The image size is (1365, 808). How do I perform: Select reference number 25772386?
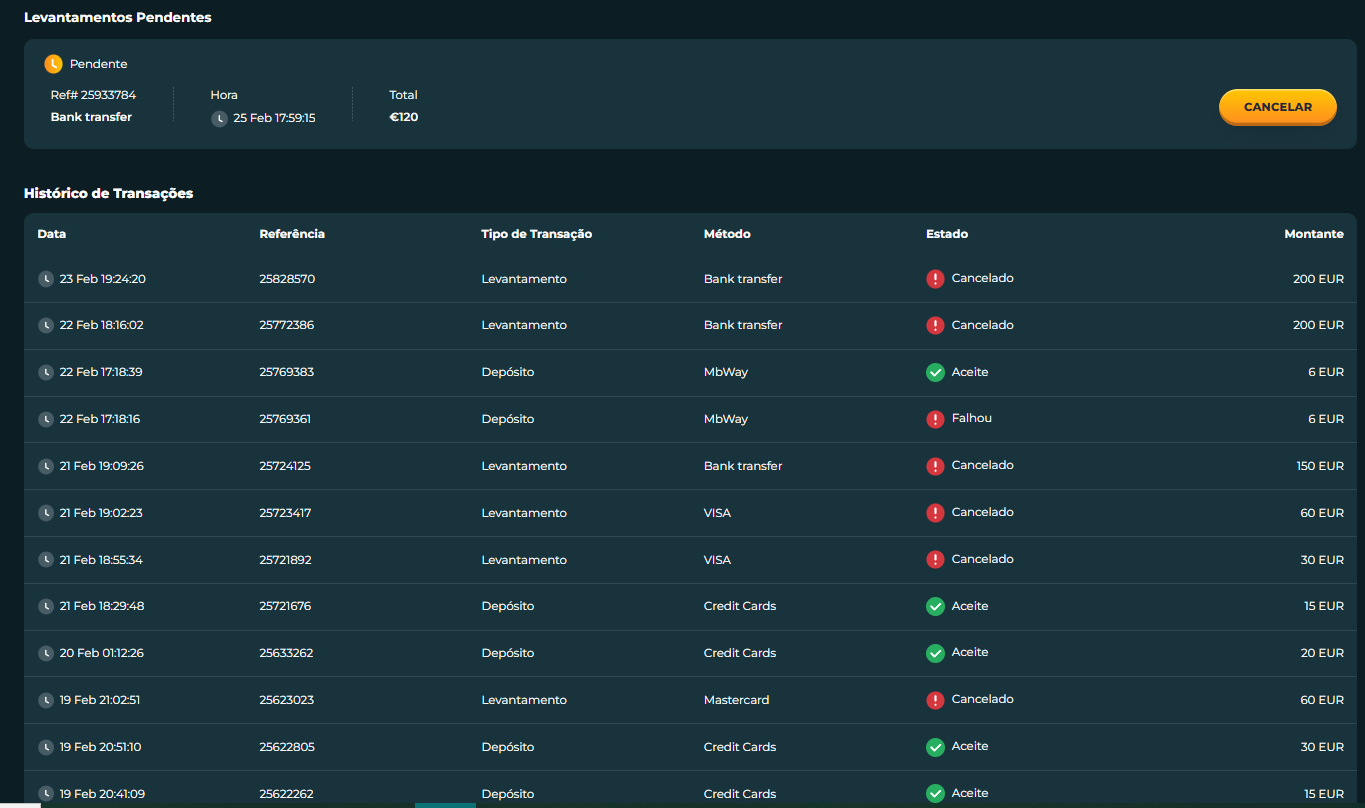(287, 325)
